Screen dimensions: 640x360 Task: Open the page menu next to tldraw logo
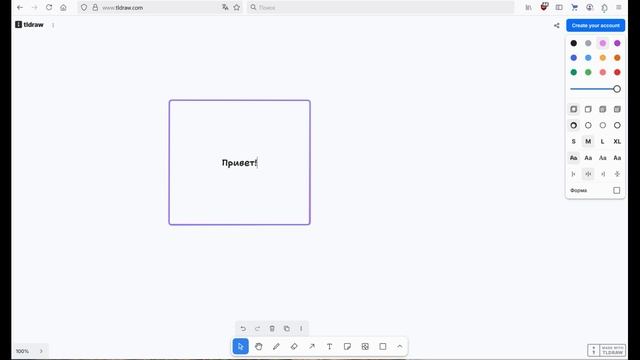pyautogui.click(x=53, y=25)
